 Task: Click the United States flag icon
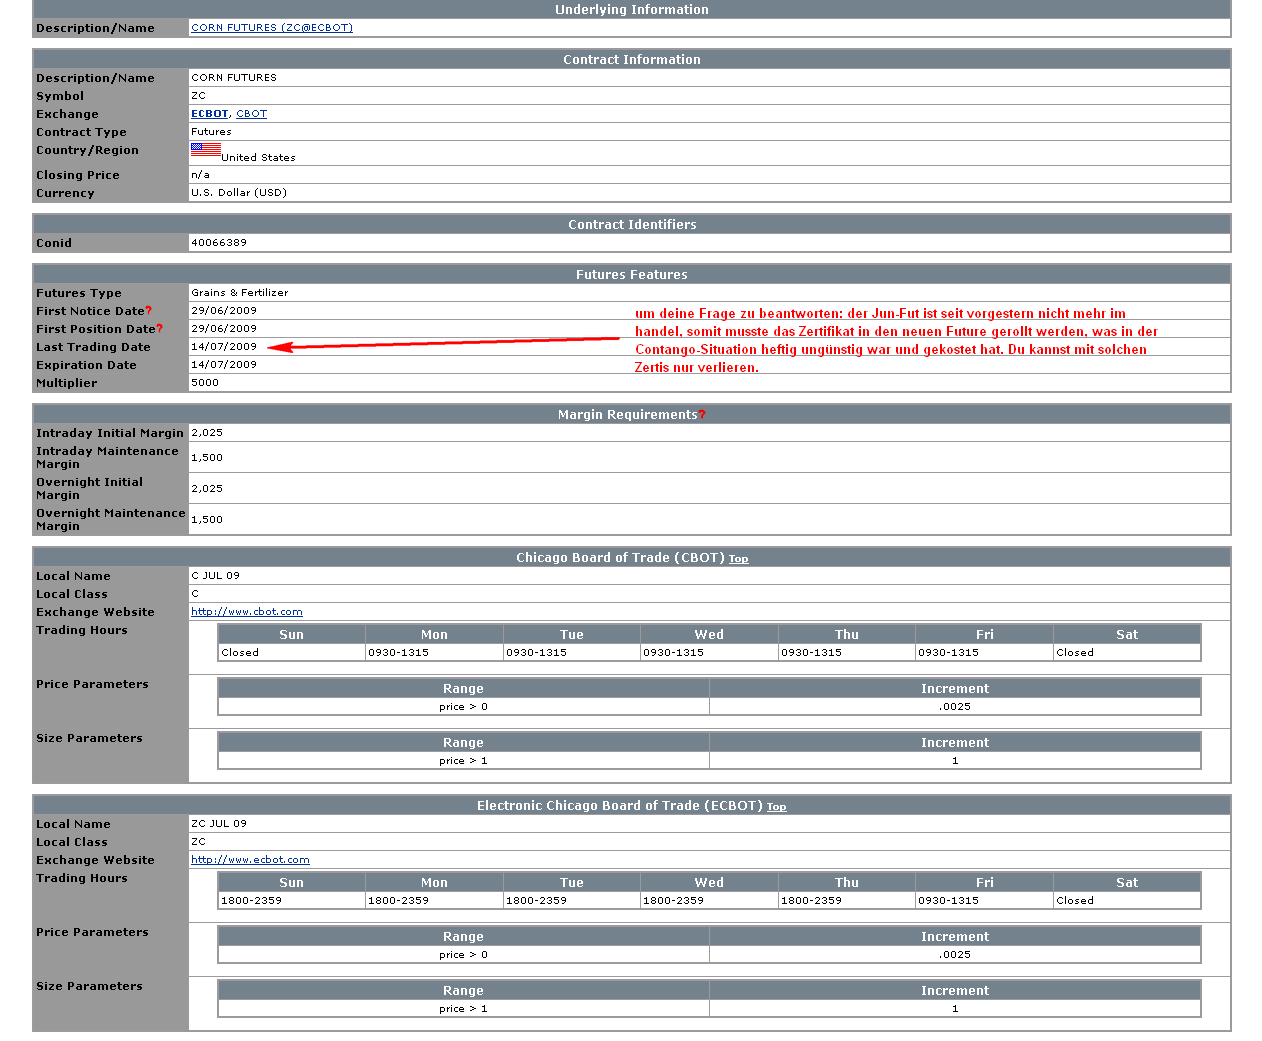tap(206, 150)
